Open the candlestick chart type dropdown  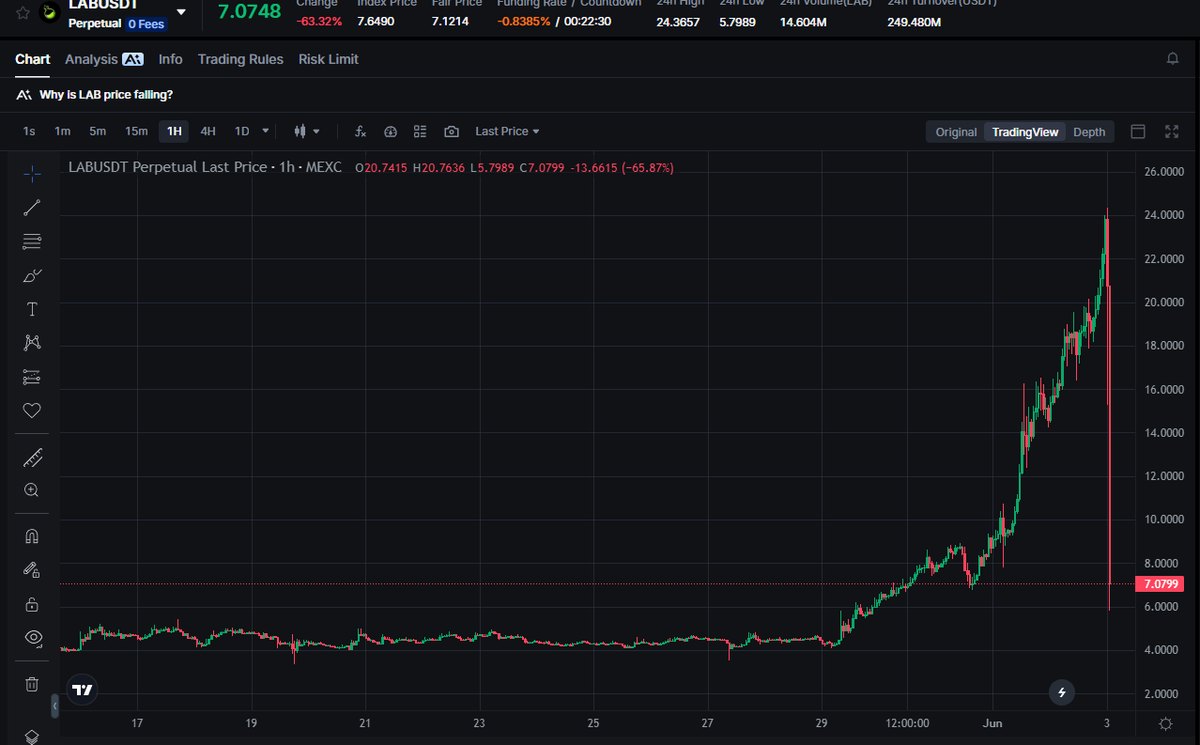pos(307,131)
